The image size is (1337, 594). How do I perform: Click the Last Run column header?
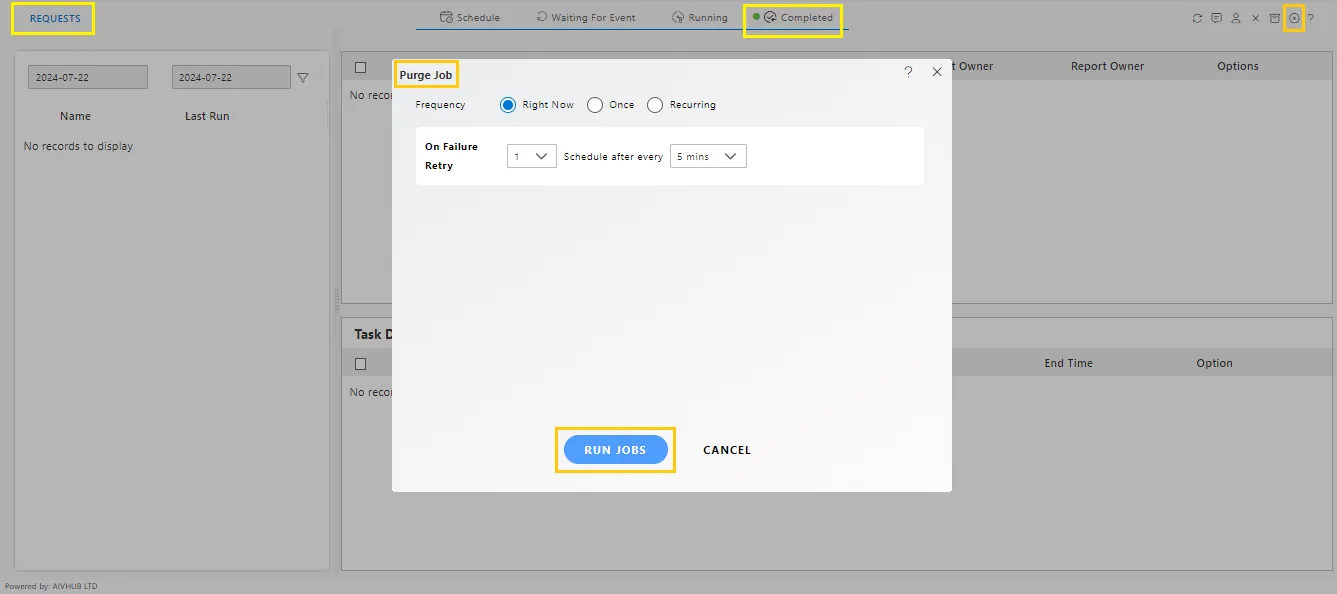(x=207, y=116)
